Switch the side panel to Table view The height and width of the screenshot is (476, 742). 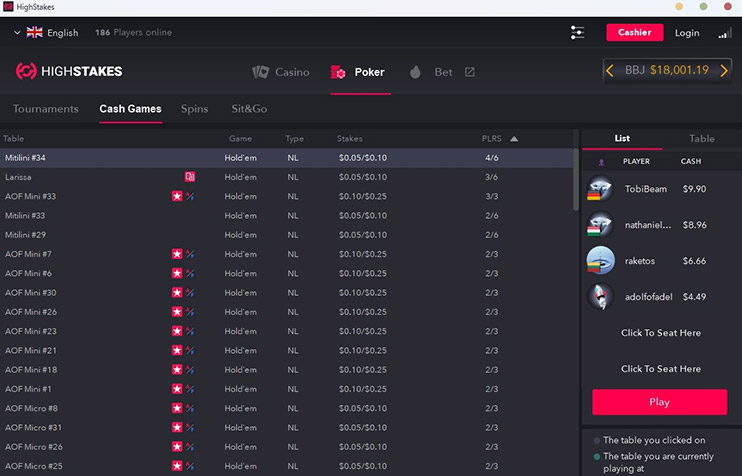pos(702,139)
